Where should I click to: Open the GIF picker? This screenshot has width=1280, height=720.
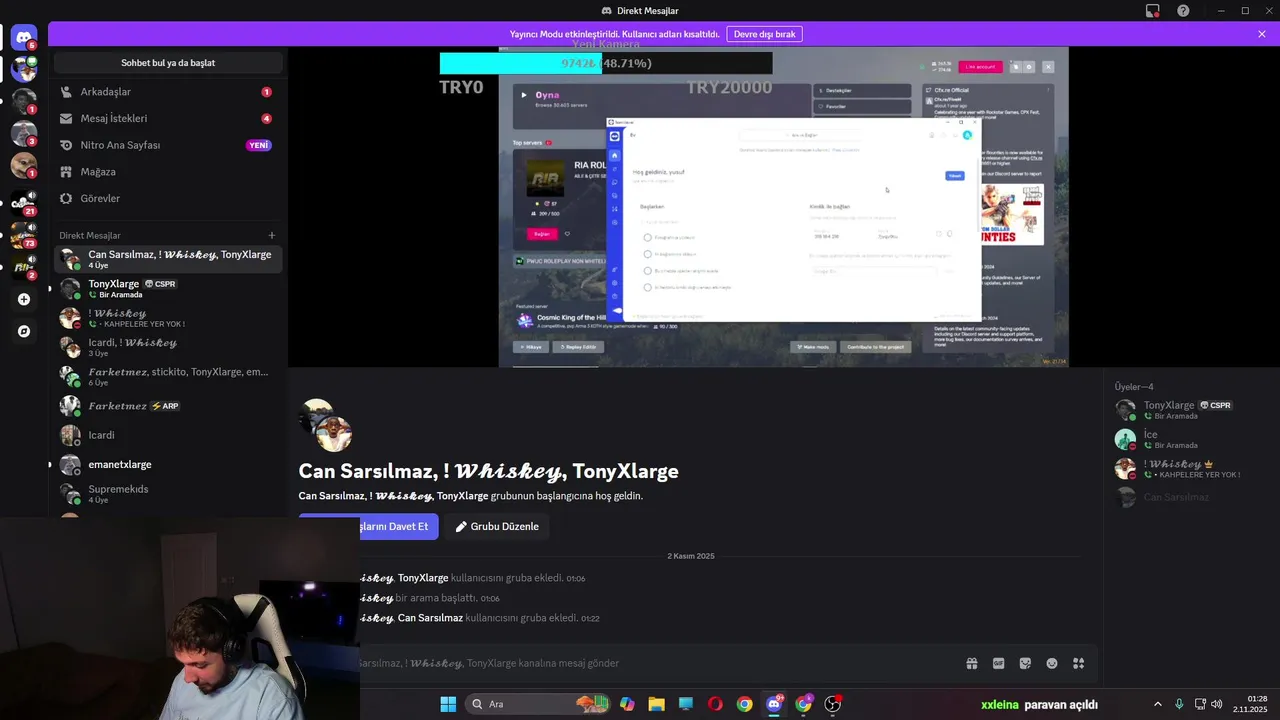pos(998,663)
